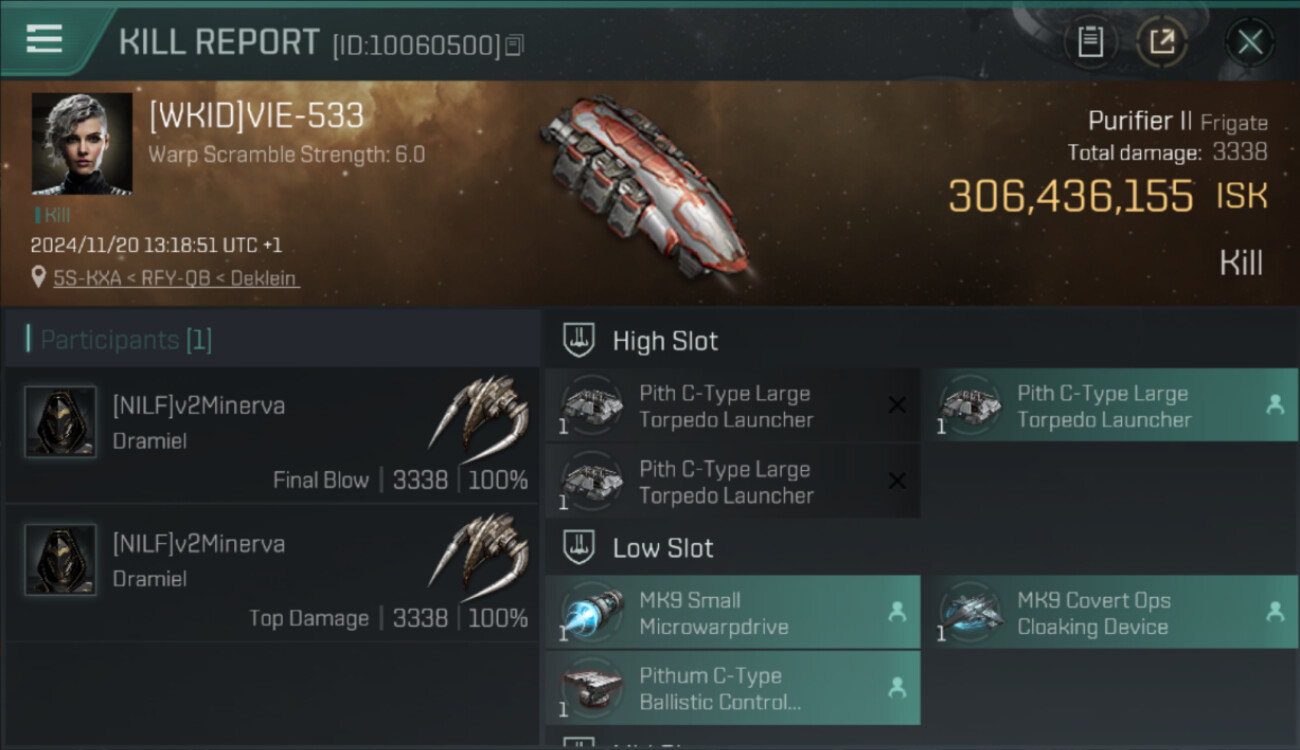Click the share export icon
1300x750 pixels.
(1162, 42)
